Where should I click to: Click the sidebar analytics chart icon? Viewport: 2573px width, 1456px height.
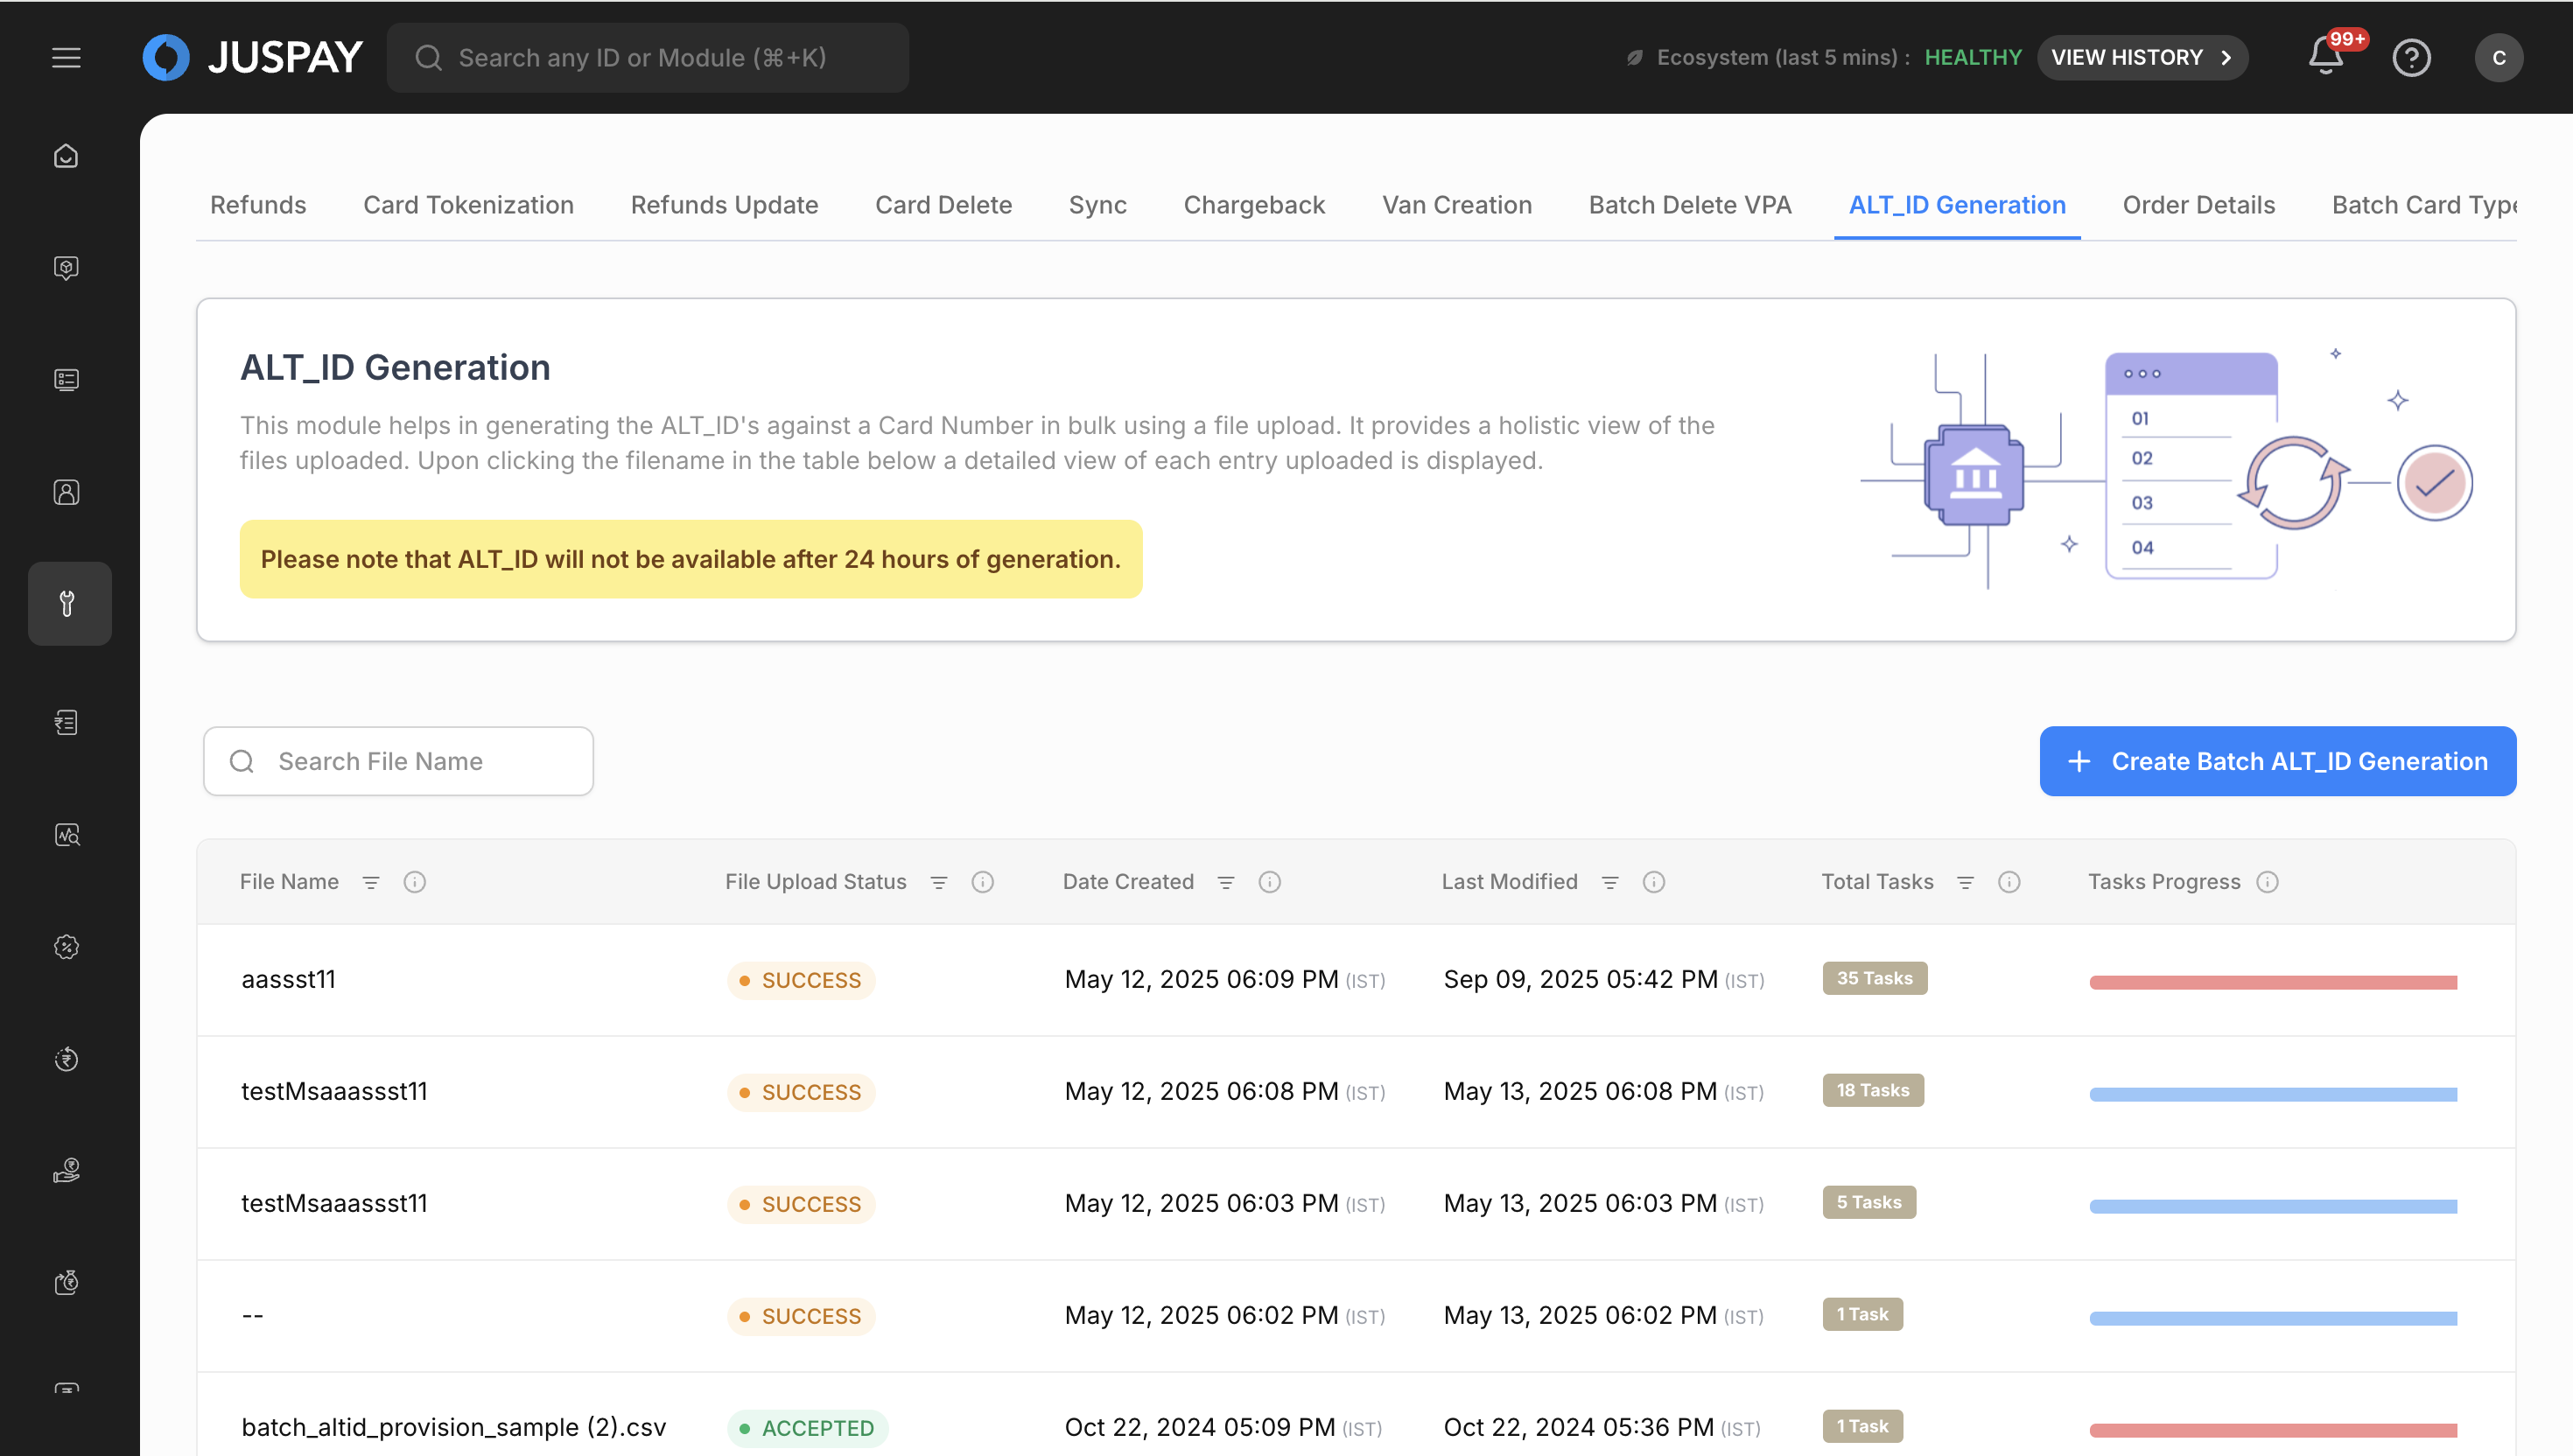click(x=66, y=835)
